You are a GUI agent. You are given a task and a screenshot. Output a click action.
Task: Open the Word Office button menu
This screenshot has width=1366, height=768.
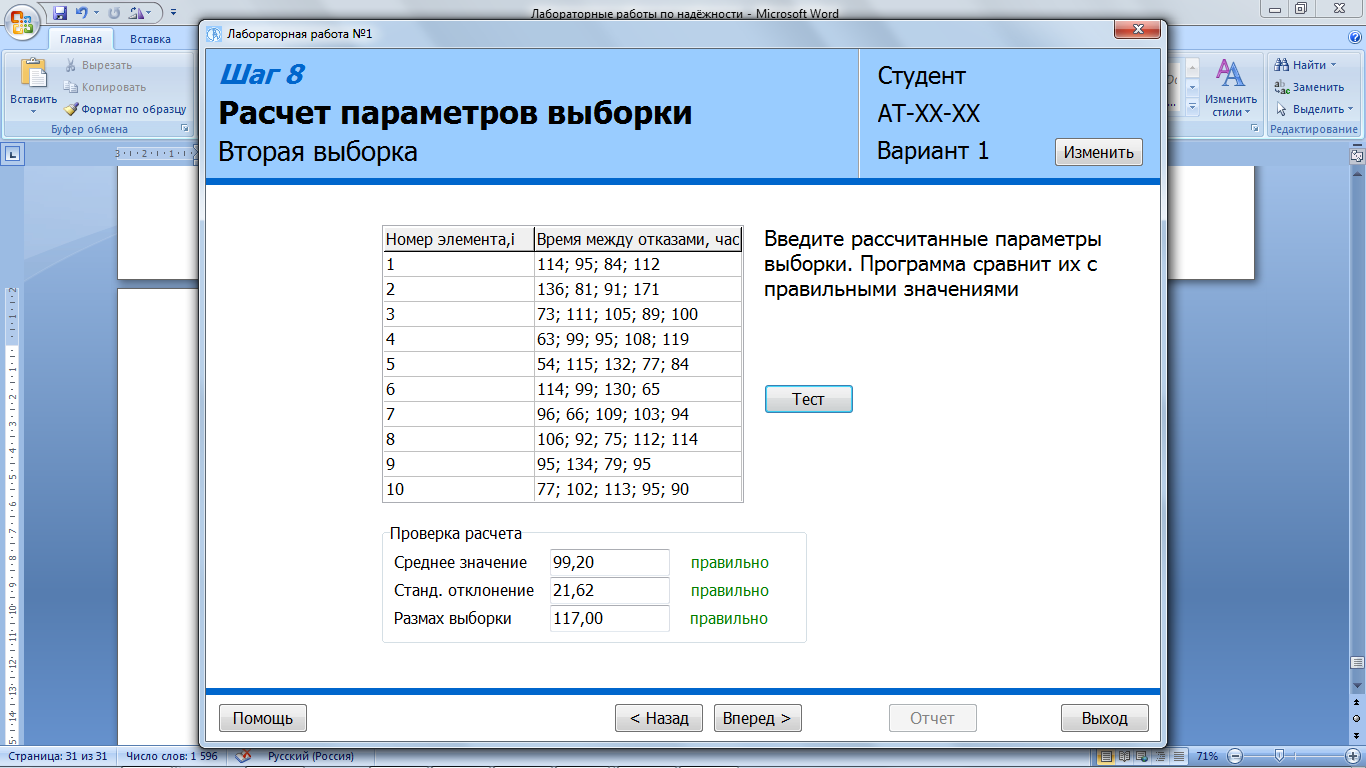pos(22,22)
